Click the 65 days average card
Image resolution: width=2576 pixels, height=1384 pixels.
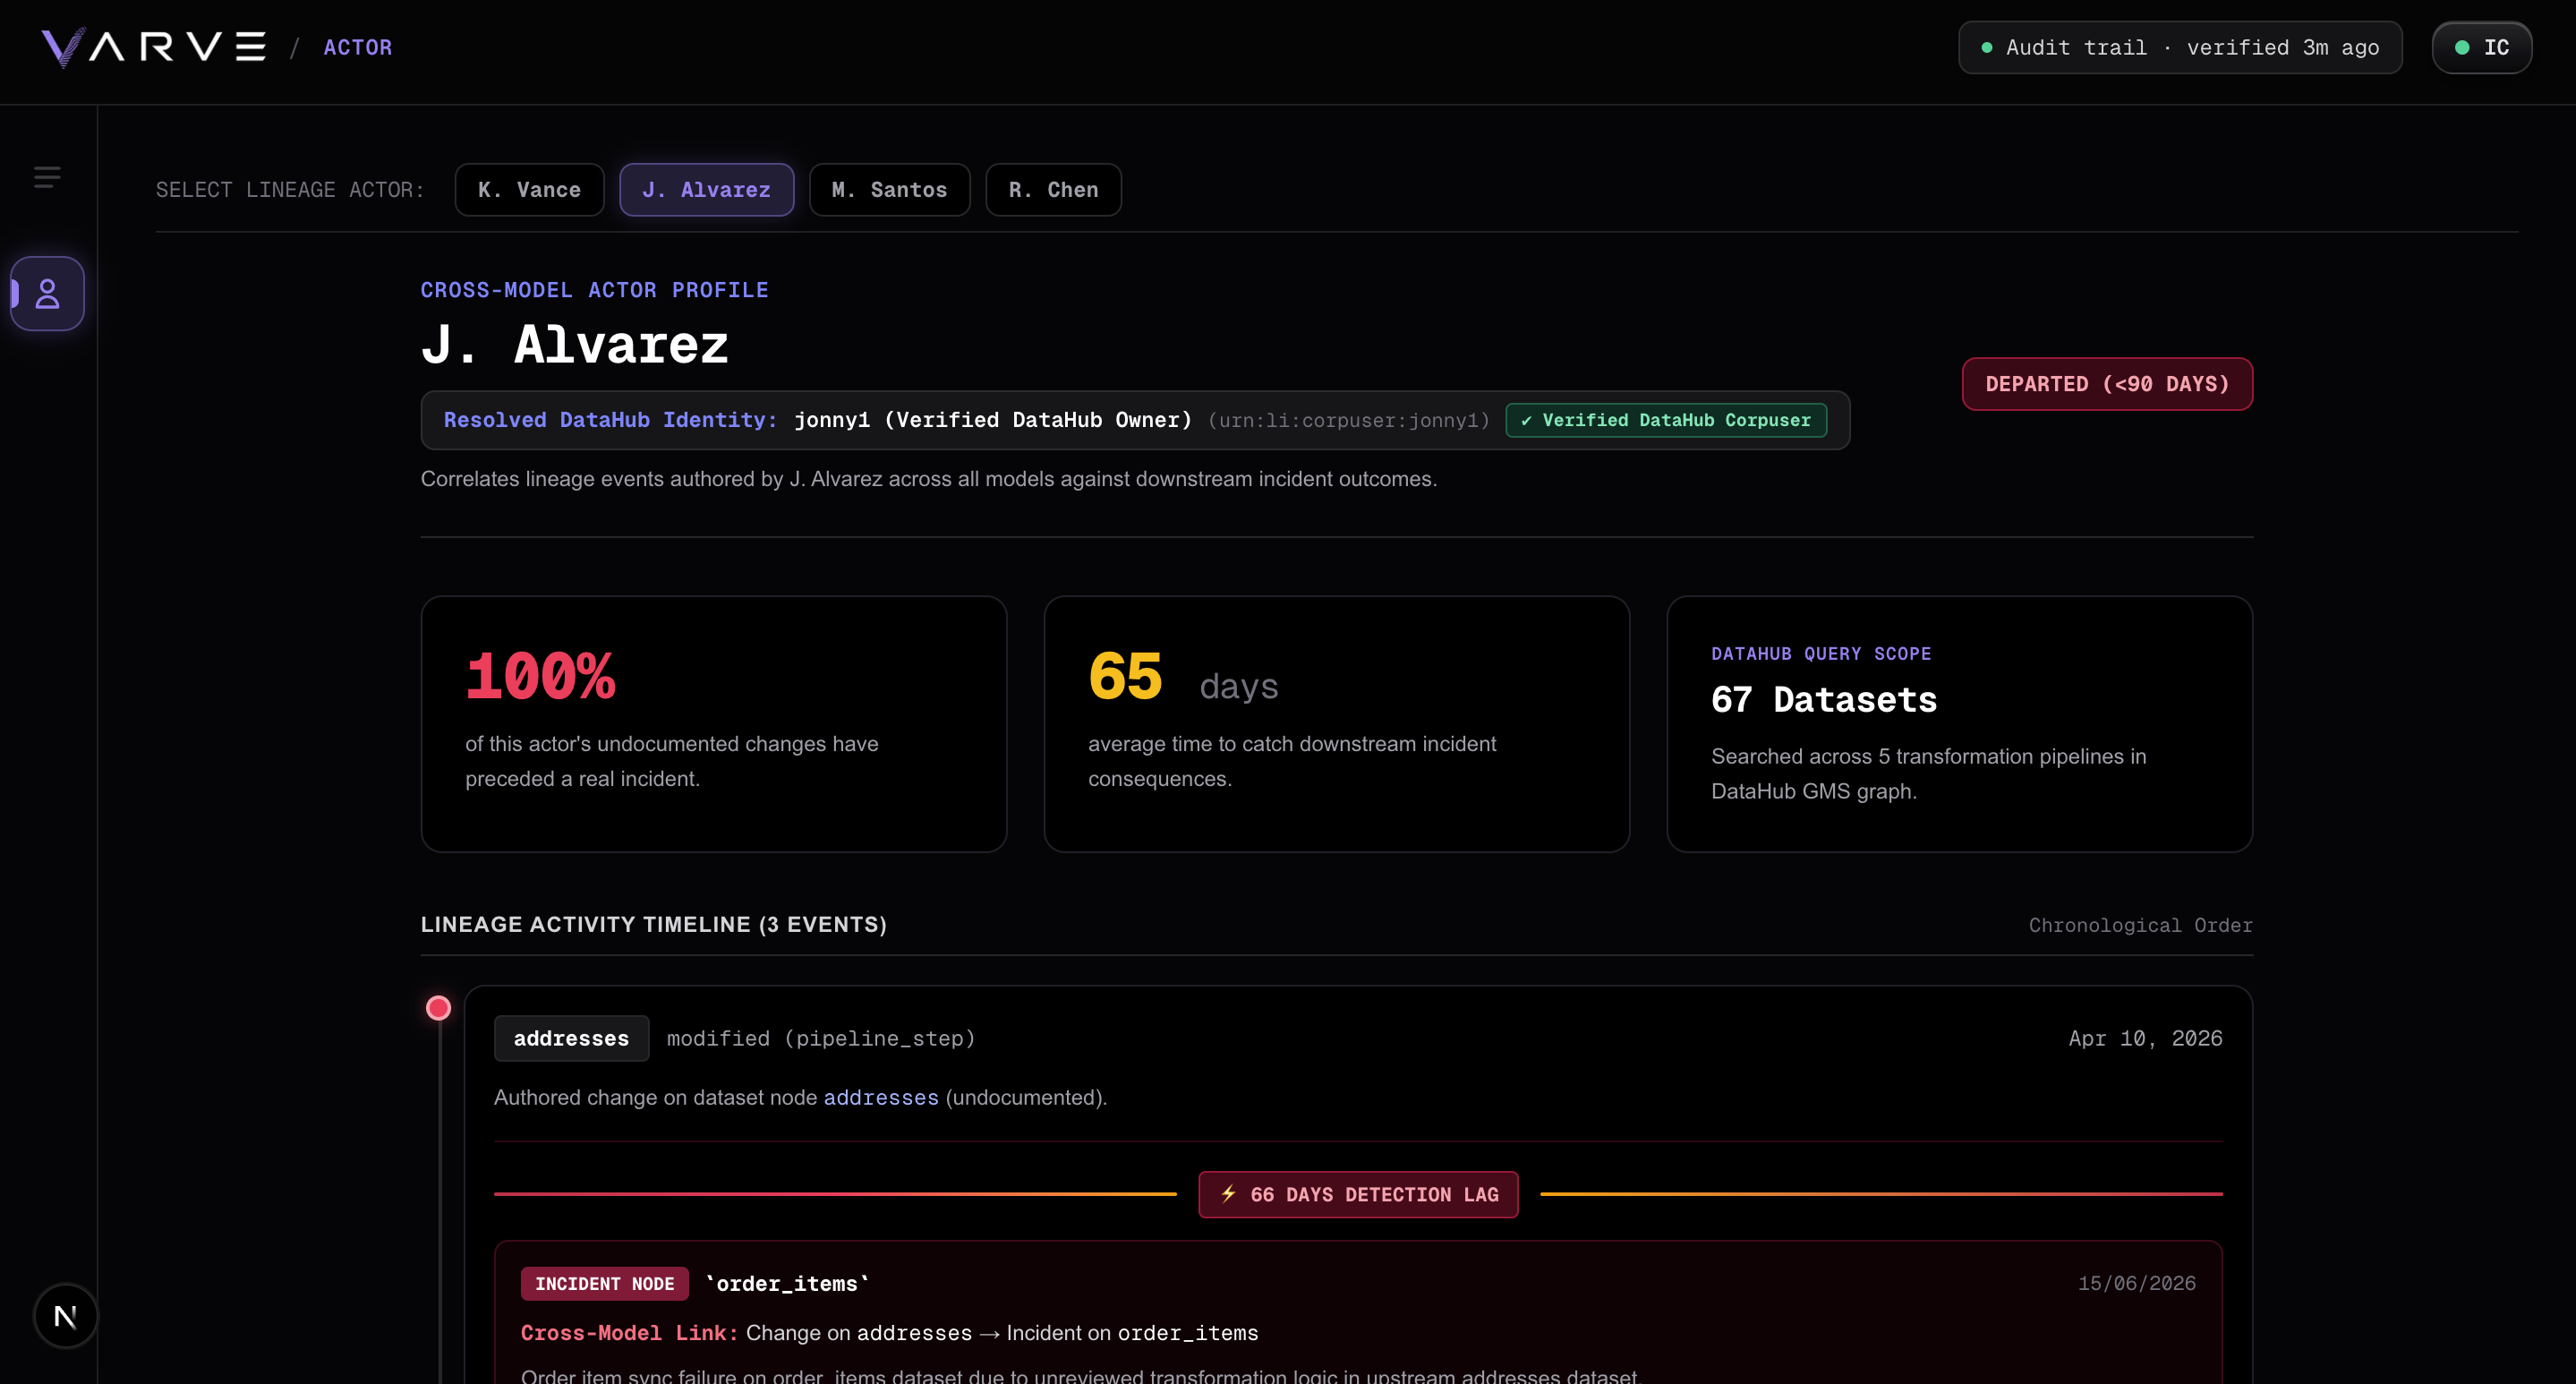click(x=1336, y=724)
